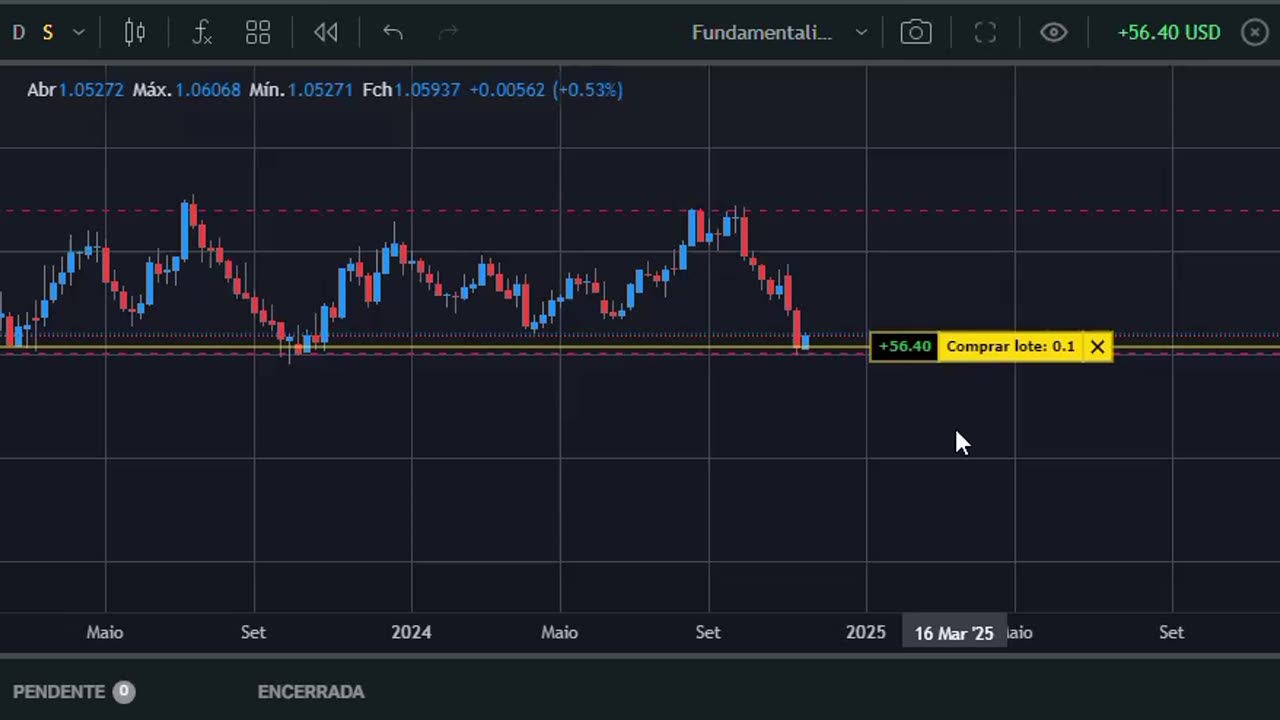This screenshot has height=720, width=1280.
Task: Close the trade with circled X icon
Action: pyautogui.click(x=1254, y=33)
